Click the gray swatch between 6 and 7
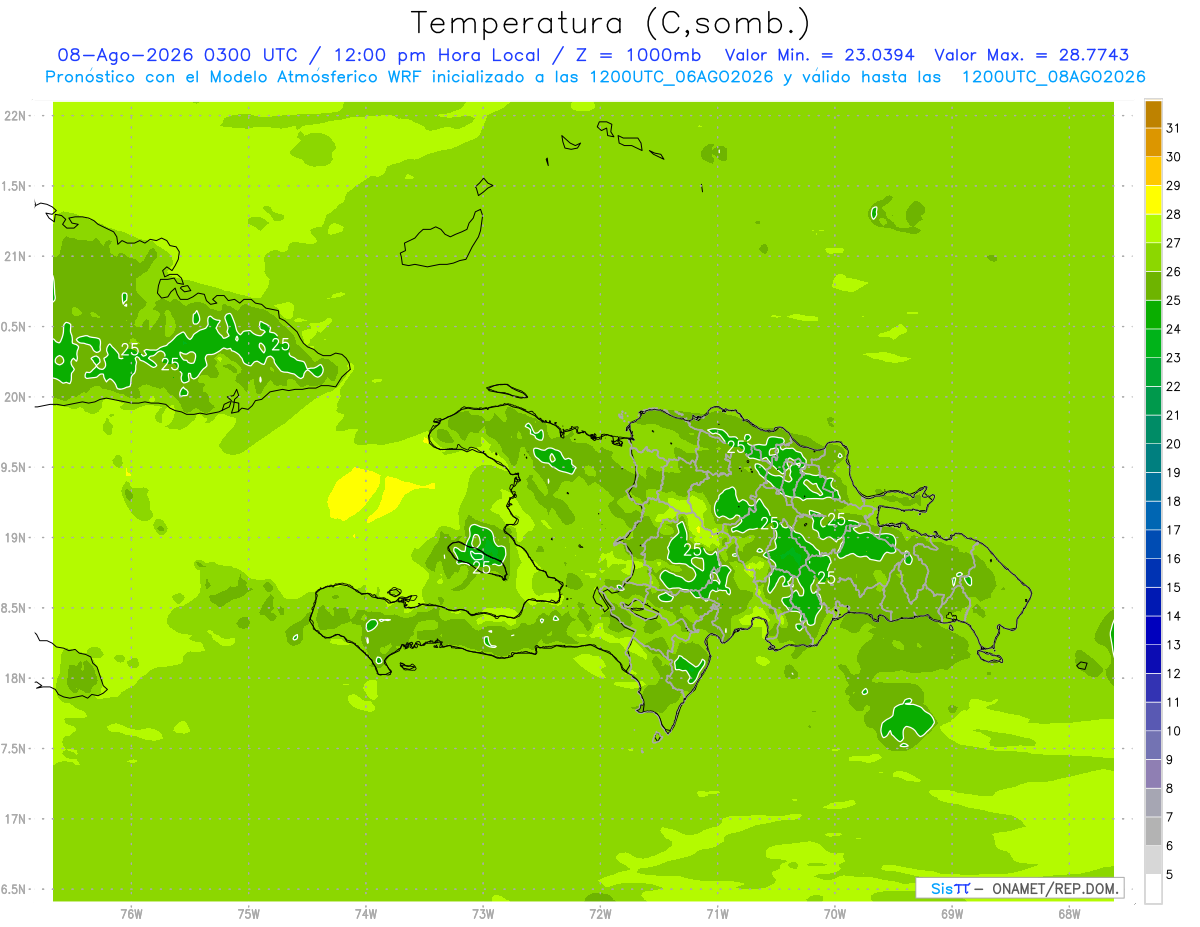Image resolution: width=1200 pixels, height=927 pixels. click(1153, 831)
